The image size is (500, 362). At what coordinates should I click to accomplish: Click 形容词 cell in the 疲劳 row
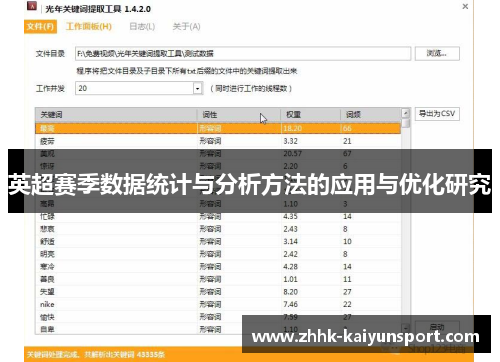click(x=210, y=141)
